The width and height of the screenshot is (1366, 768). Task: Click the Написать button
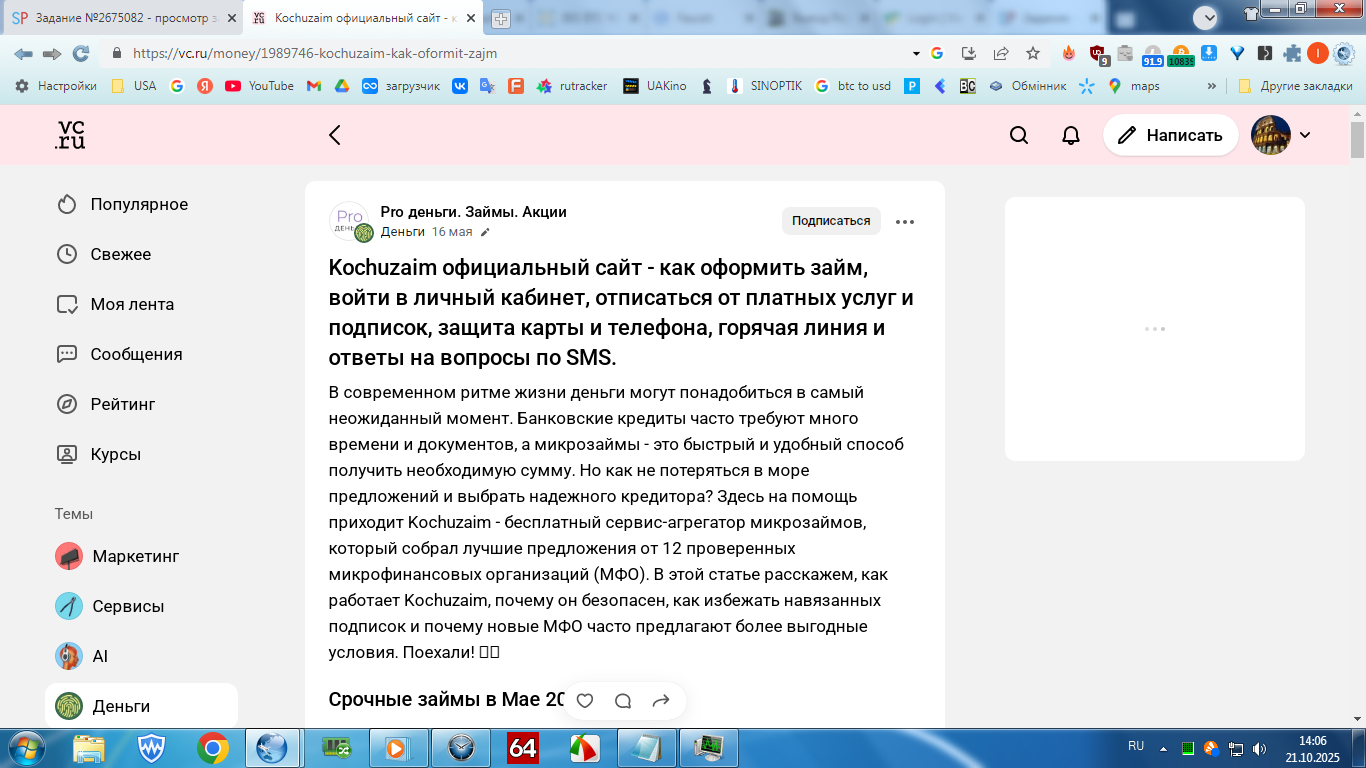(1170, 135)
